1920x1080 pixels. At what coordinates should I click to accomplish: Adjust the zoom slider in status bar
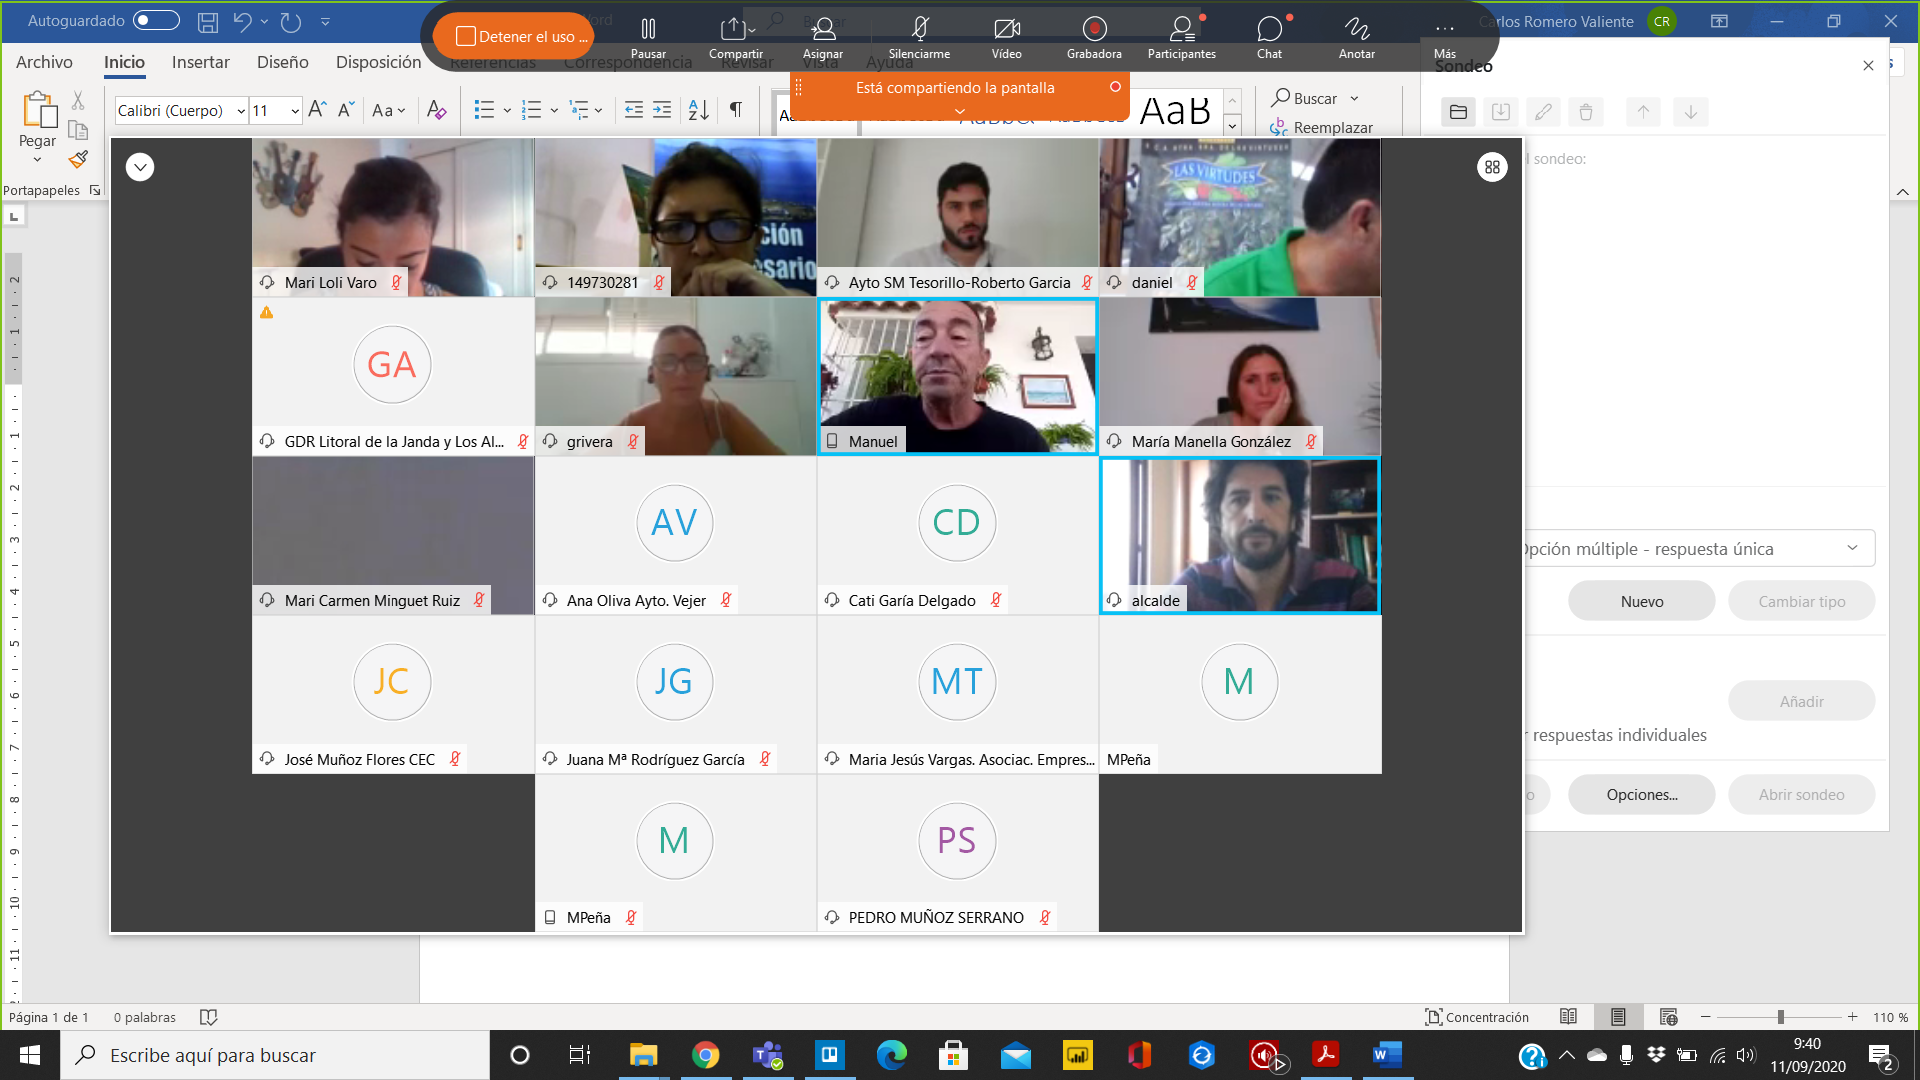point(1779,1017)
